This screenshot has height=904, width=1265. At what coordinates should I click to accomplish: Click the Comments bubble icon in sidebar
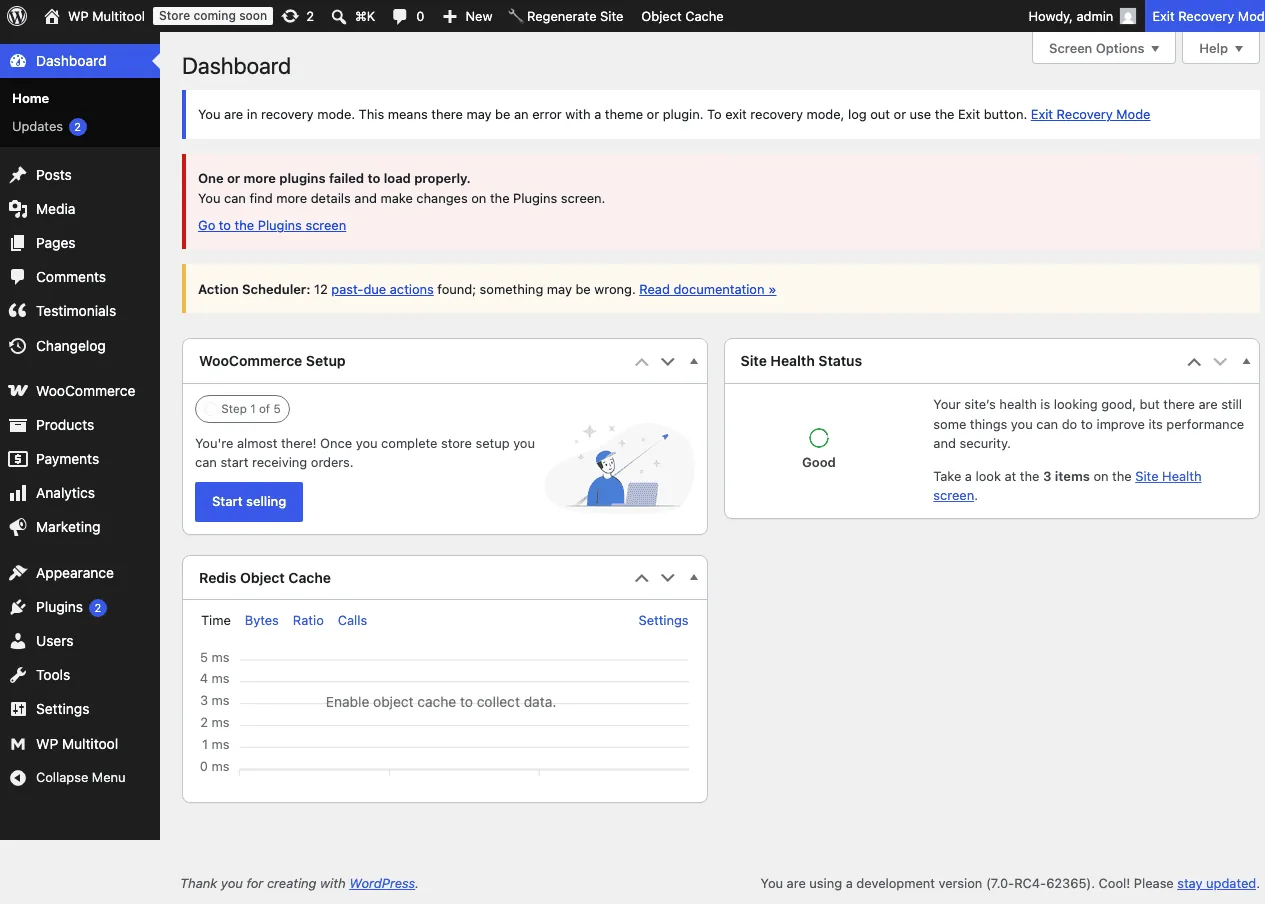[x=18, y=277]
